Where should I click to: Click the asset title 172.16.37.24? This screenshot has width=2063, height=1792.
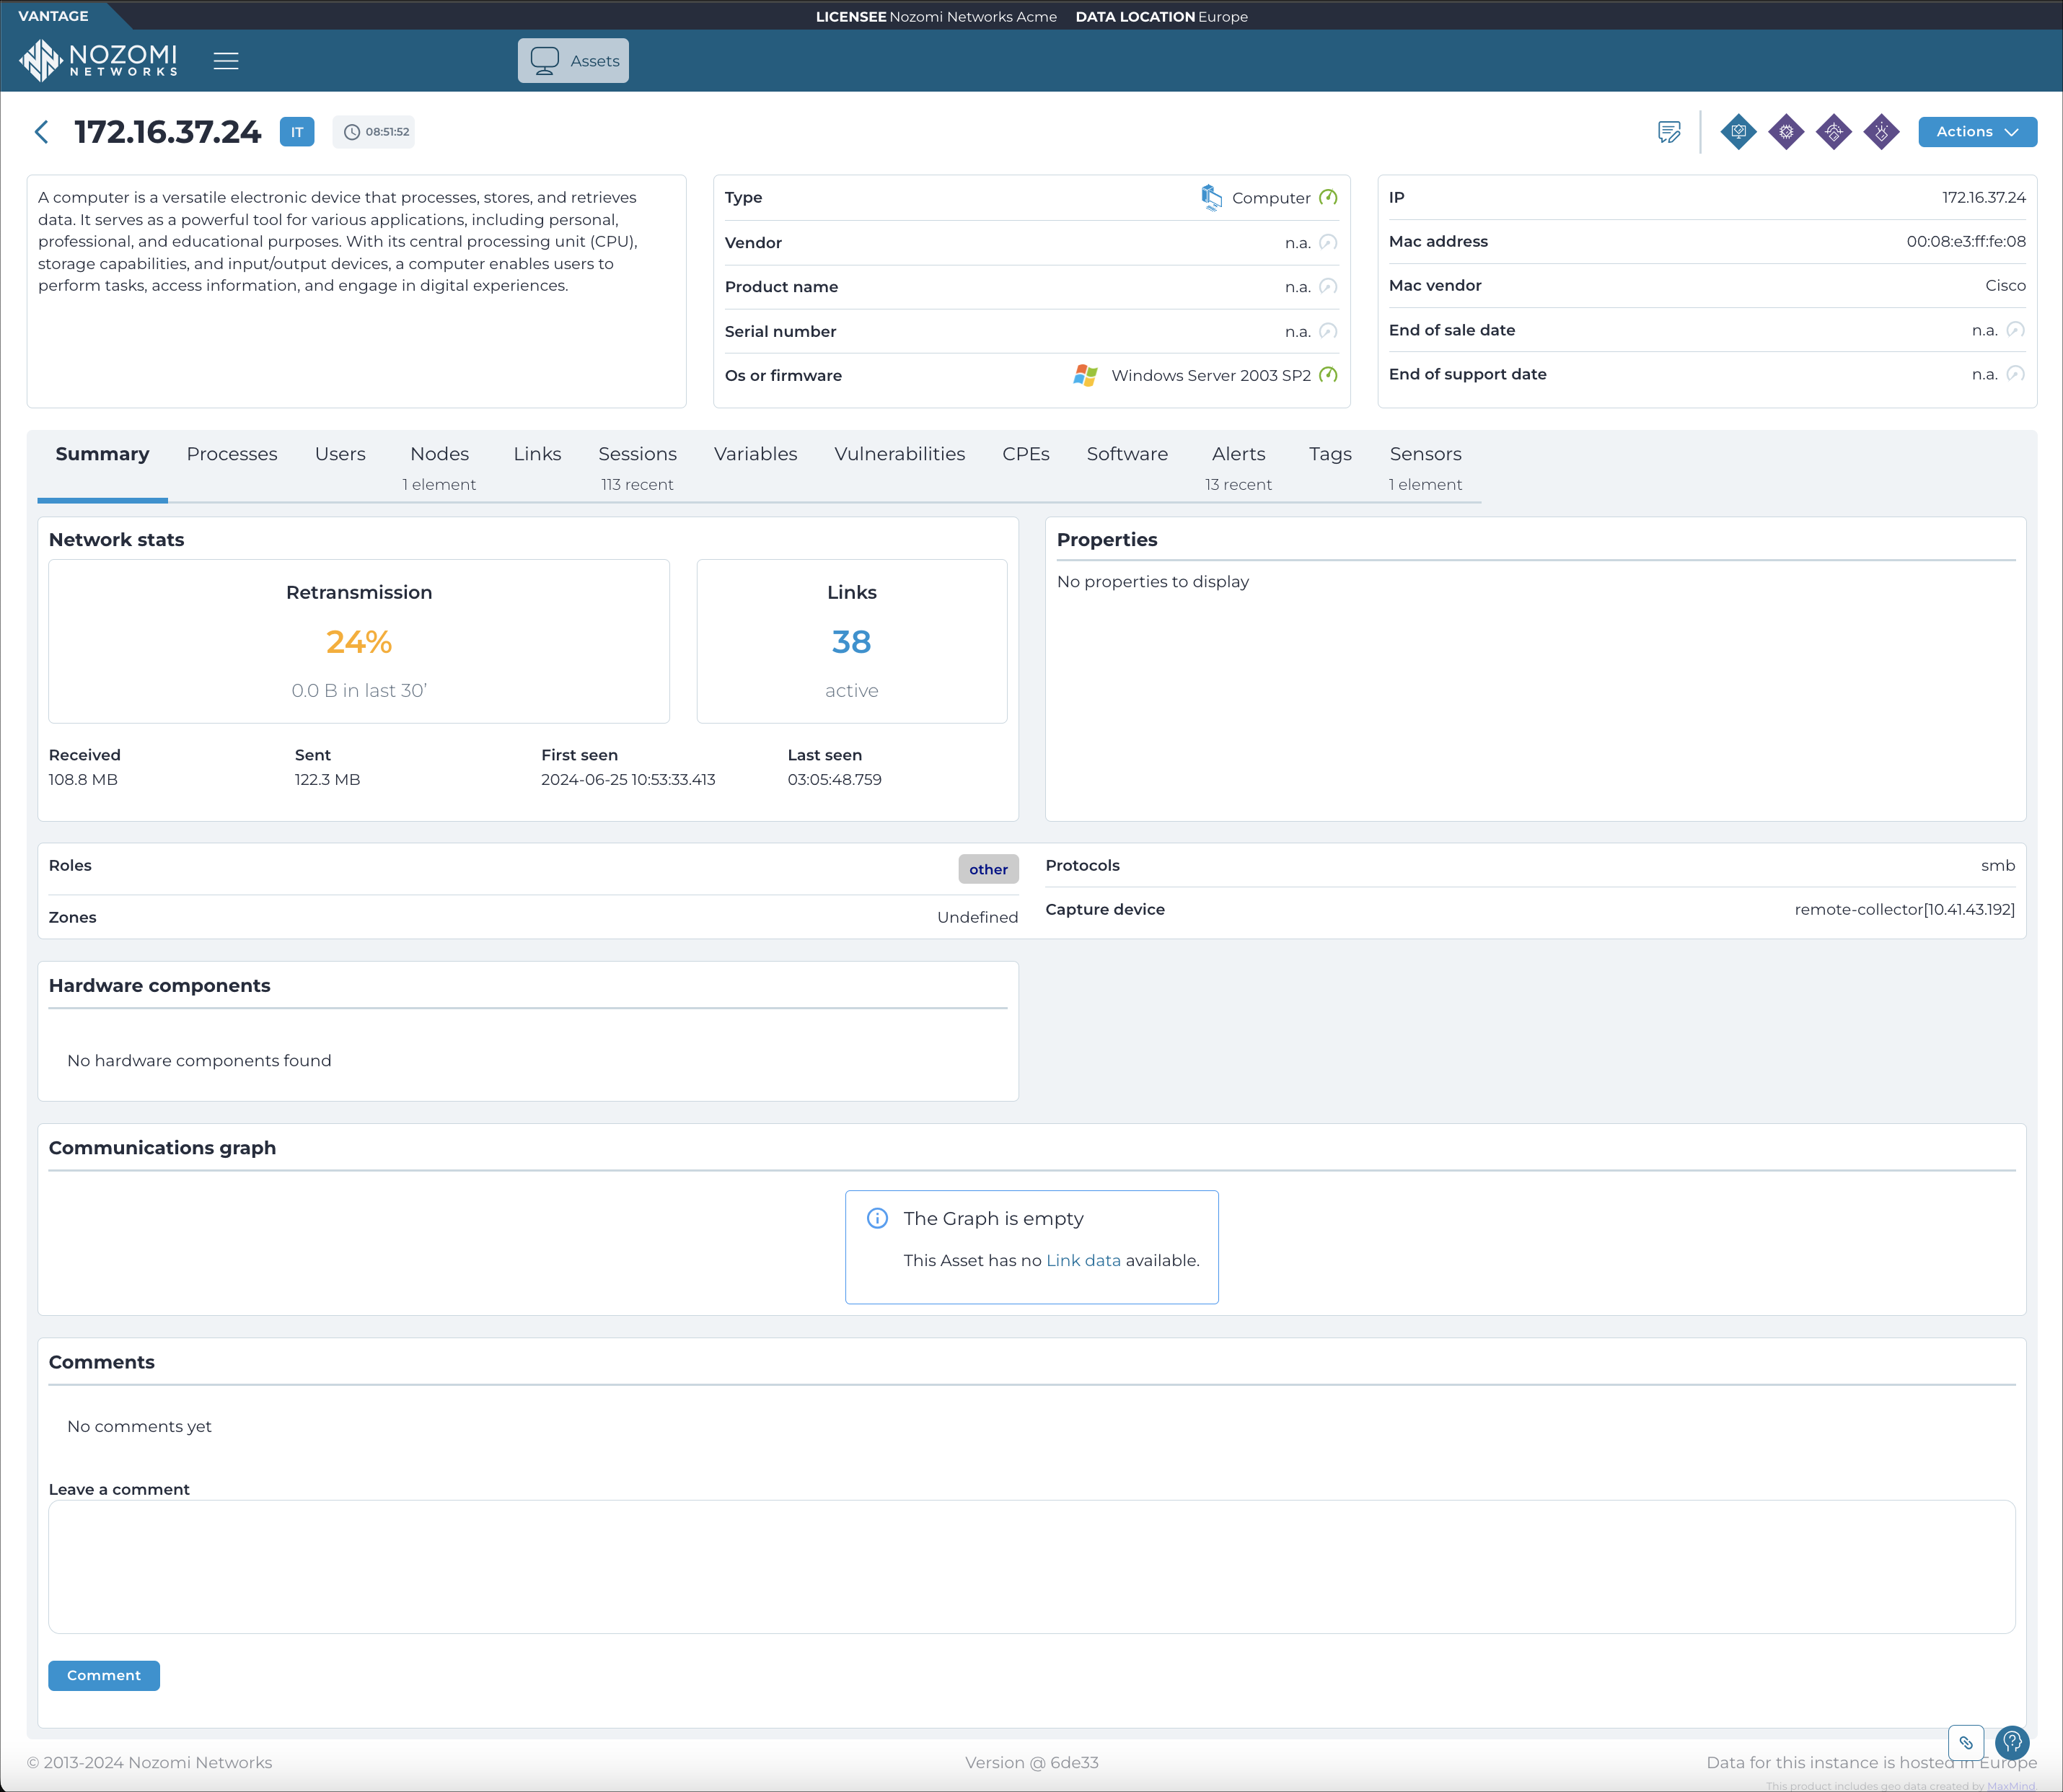(168, 132)
